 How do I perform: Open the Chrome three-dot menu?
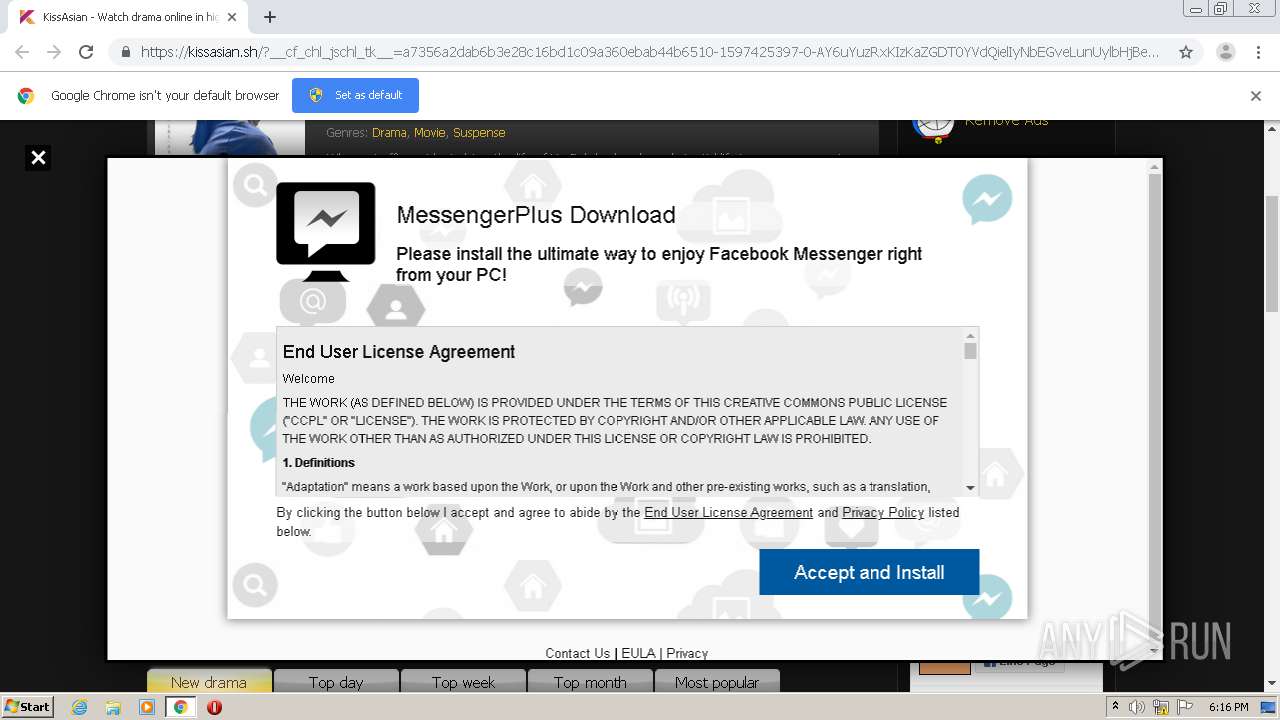(1257, 52)
